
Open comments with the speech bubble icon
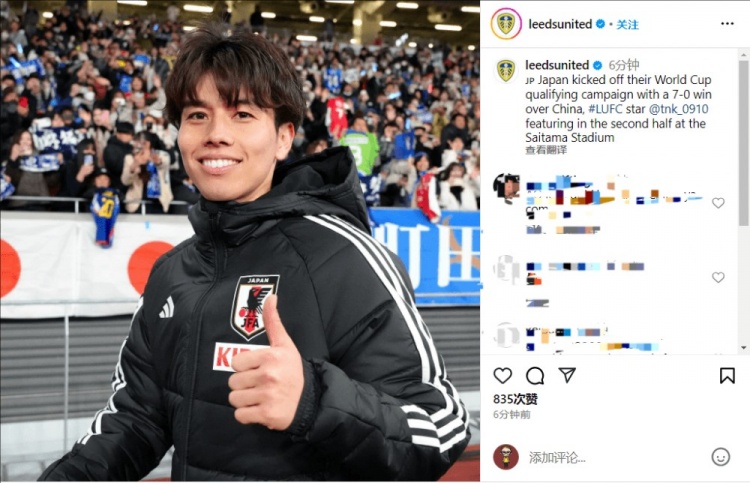(x=535, y=376)
